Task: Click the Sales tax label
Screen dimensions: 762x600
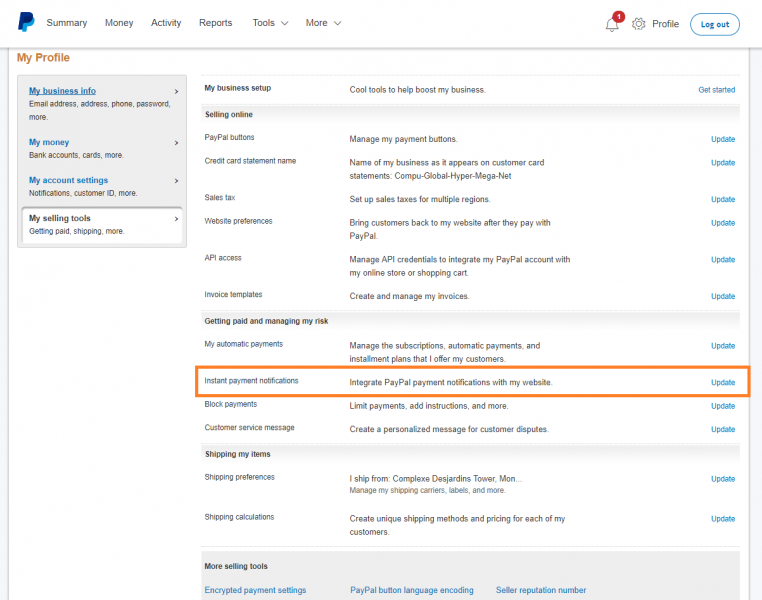Action: [x=220, y=198]
